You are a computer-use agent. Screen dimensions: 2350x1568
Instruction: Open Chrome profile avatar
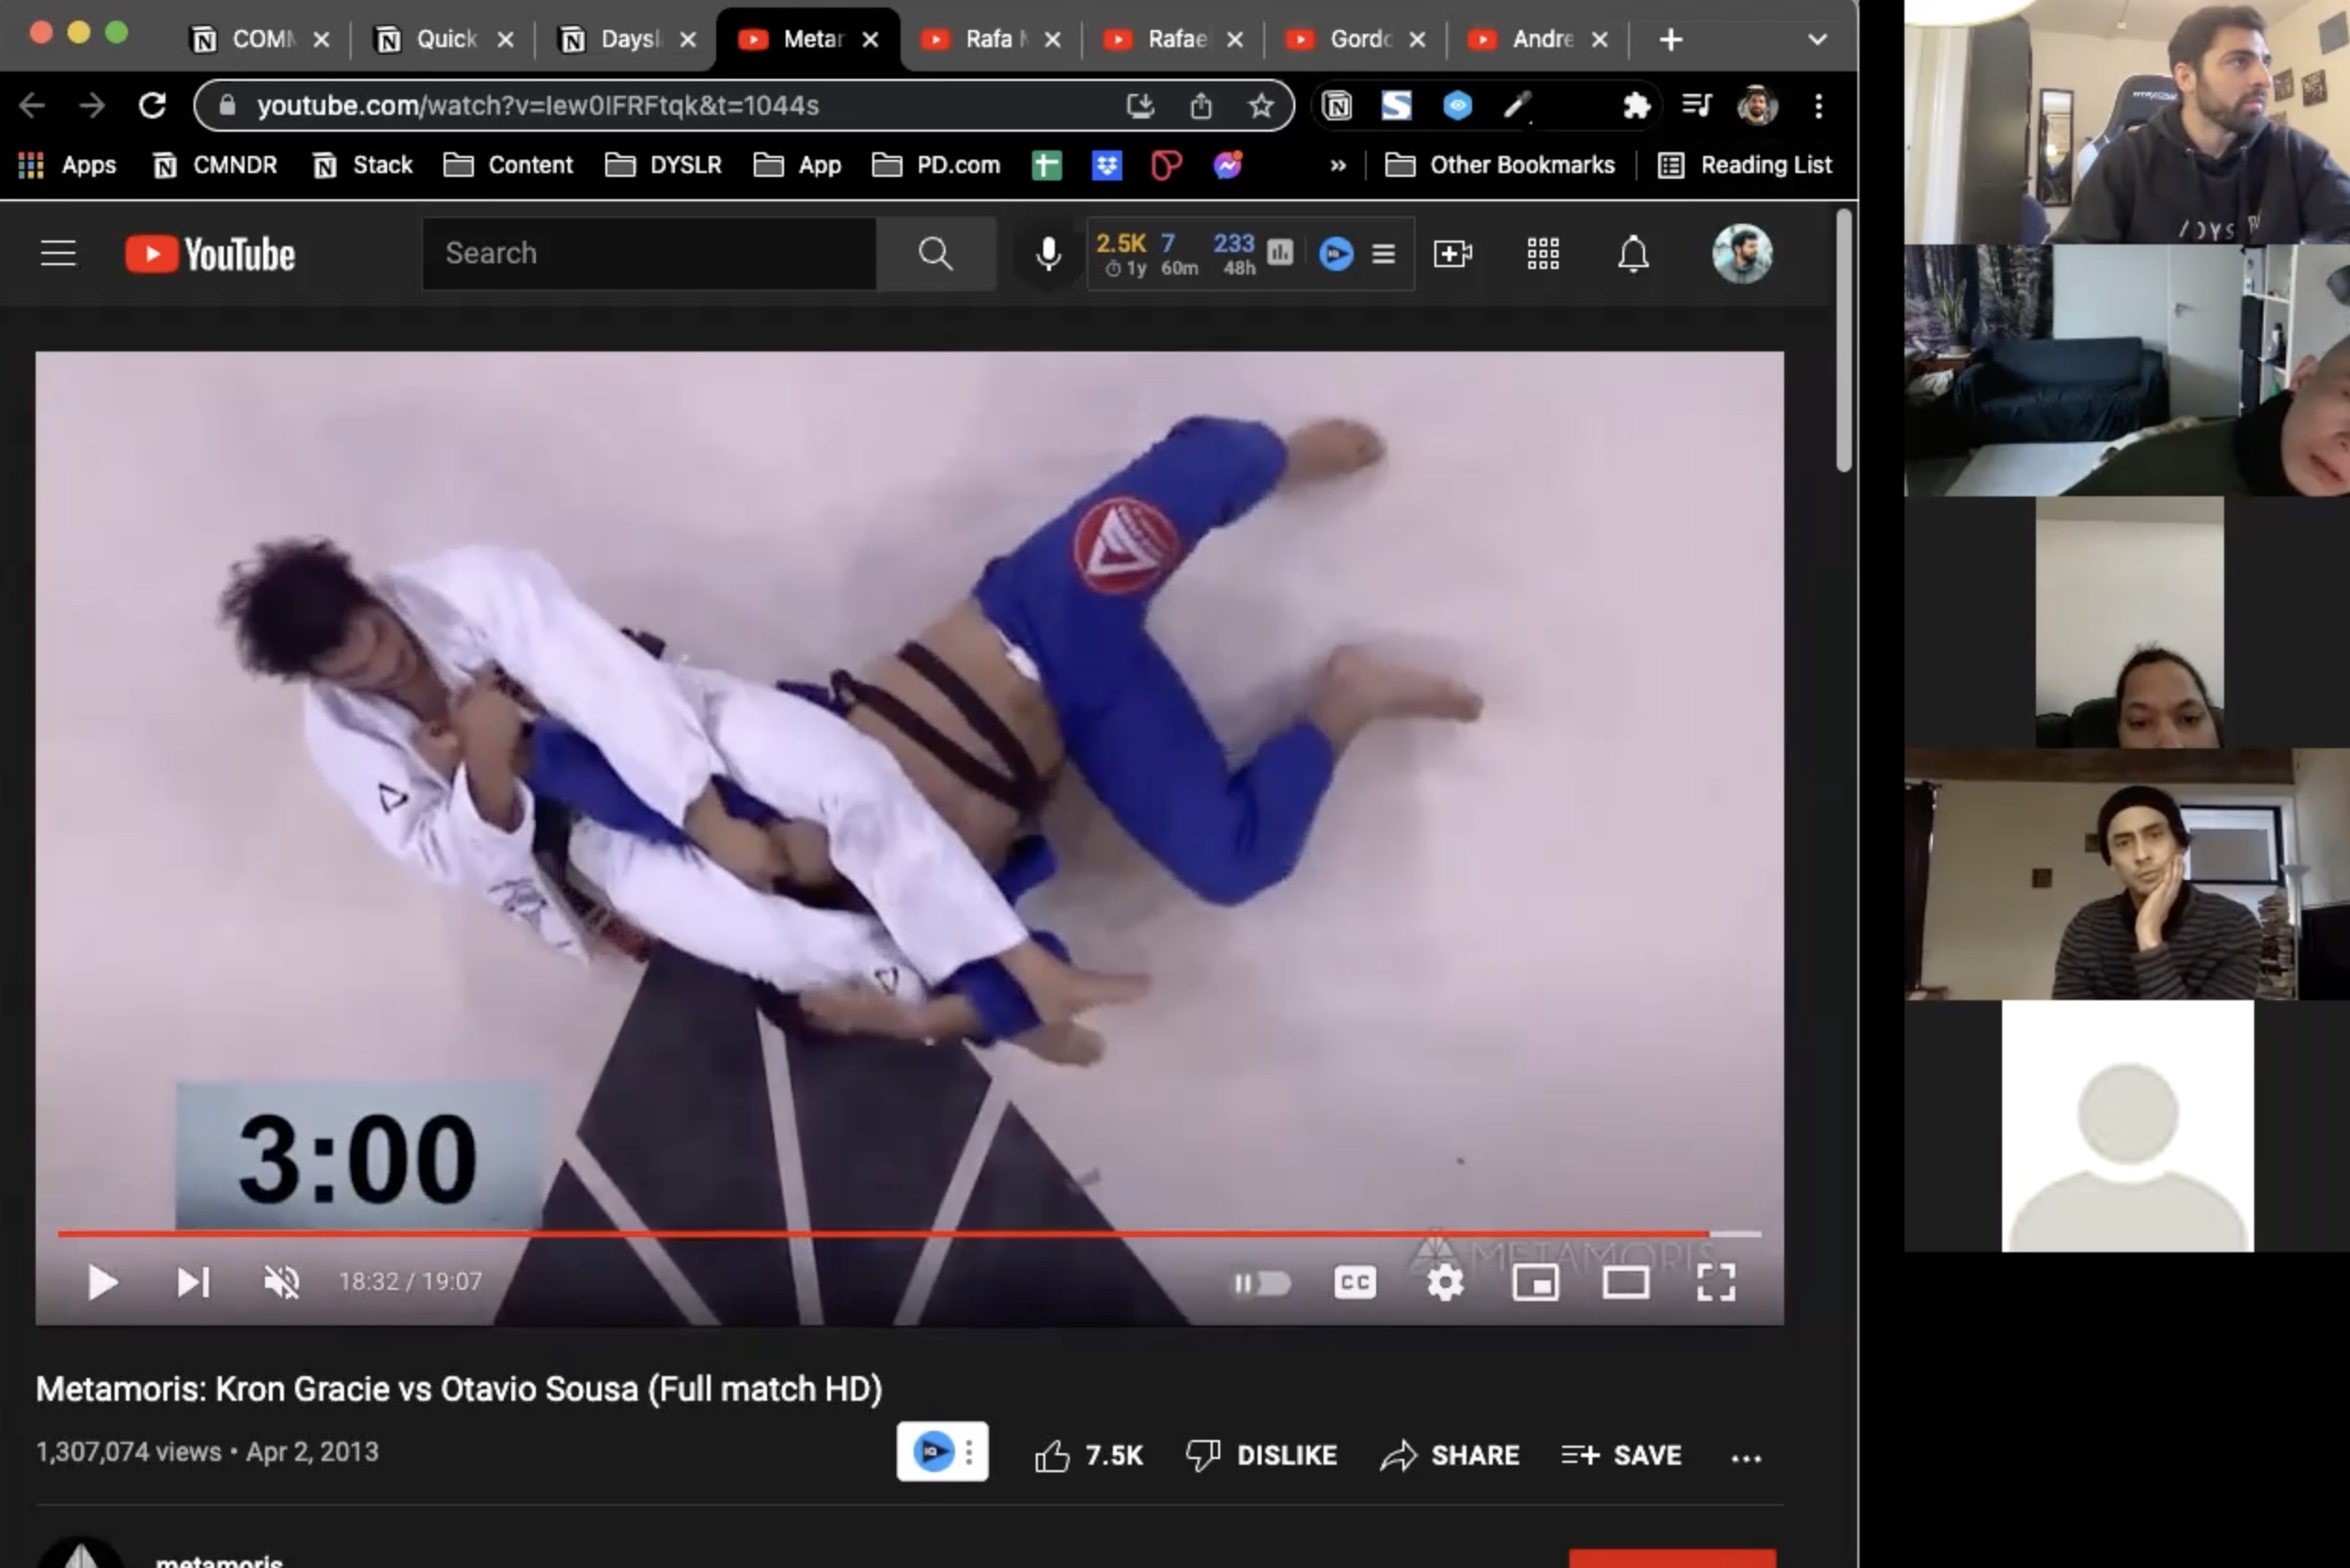click(1757, 105)
